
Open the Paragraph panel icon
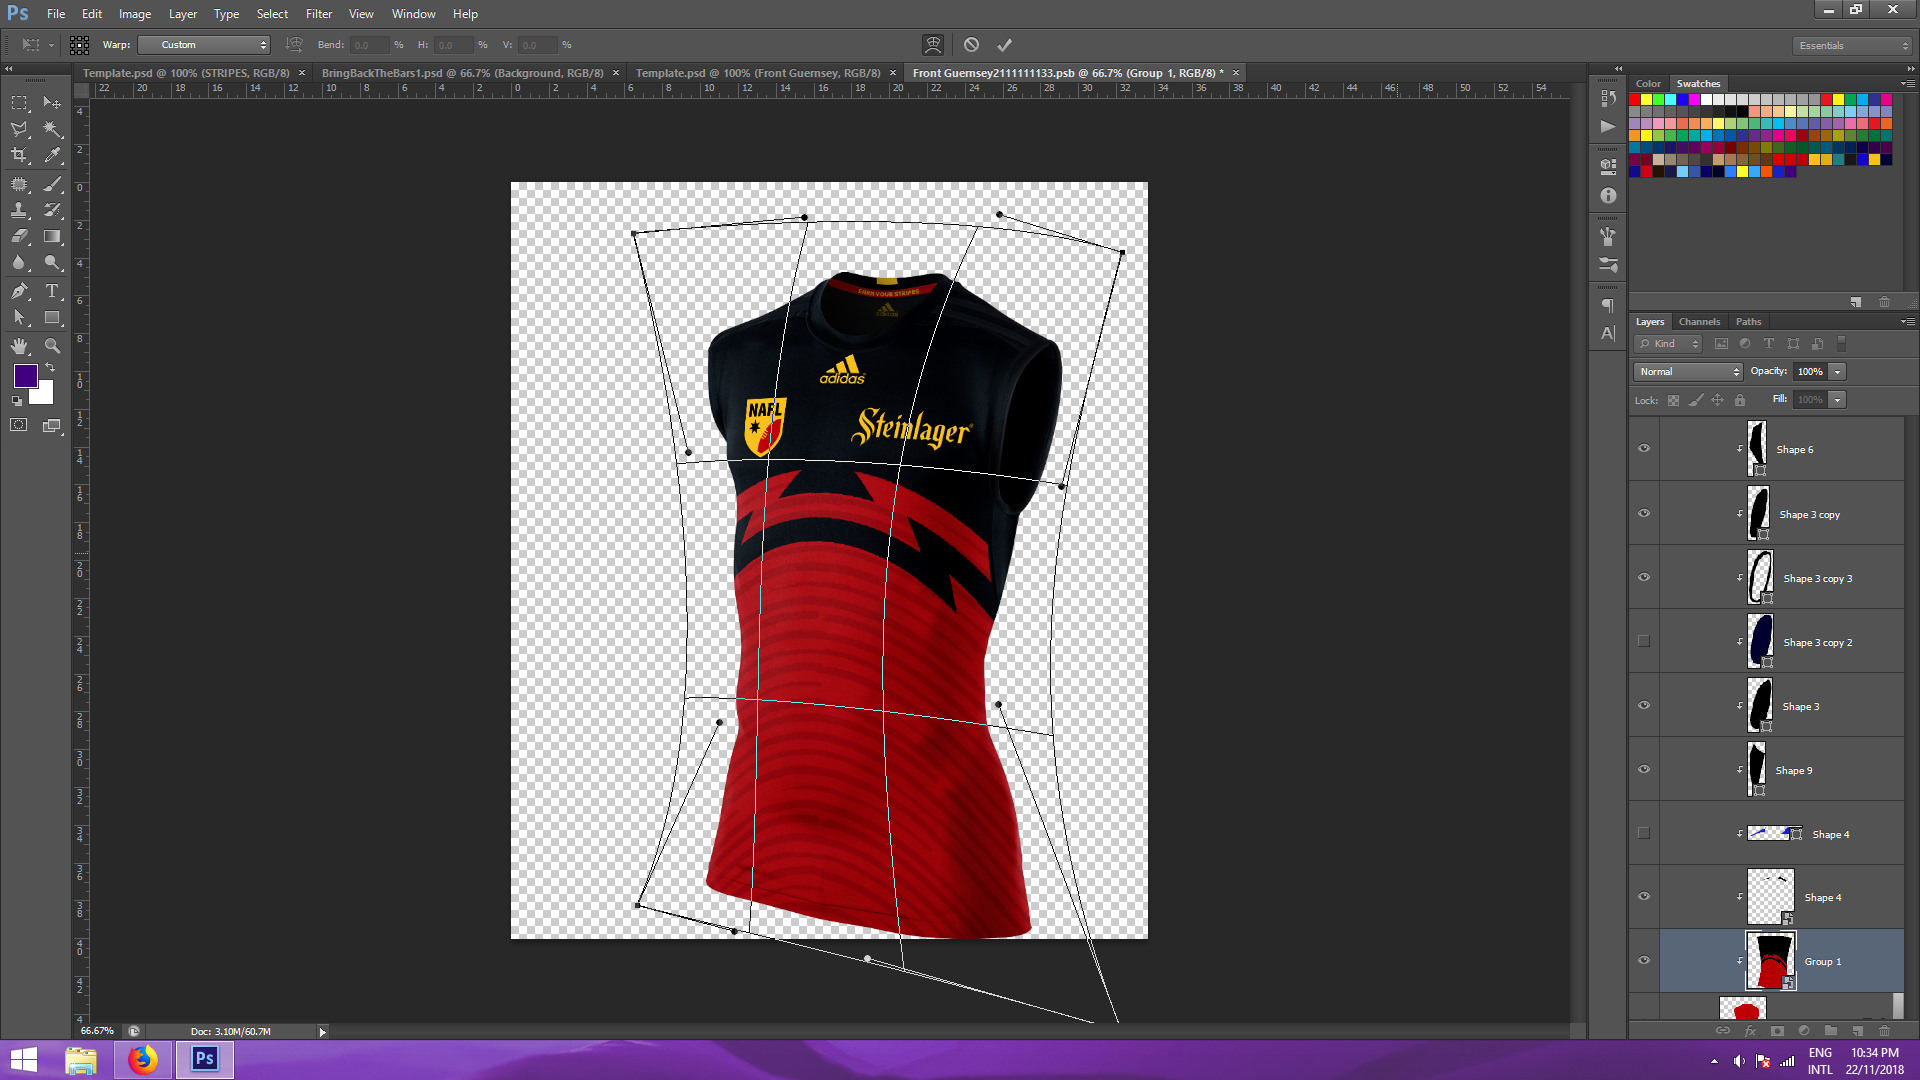pyautogui.click(x=1608, y=306)
